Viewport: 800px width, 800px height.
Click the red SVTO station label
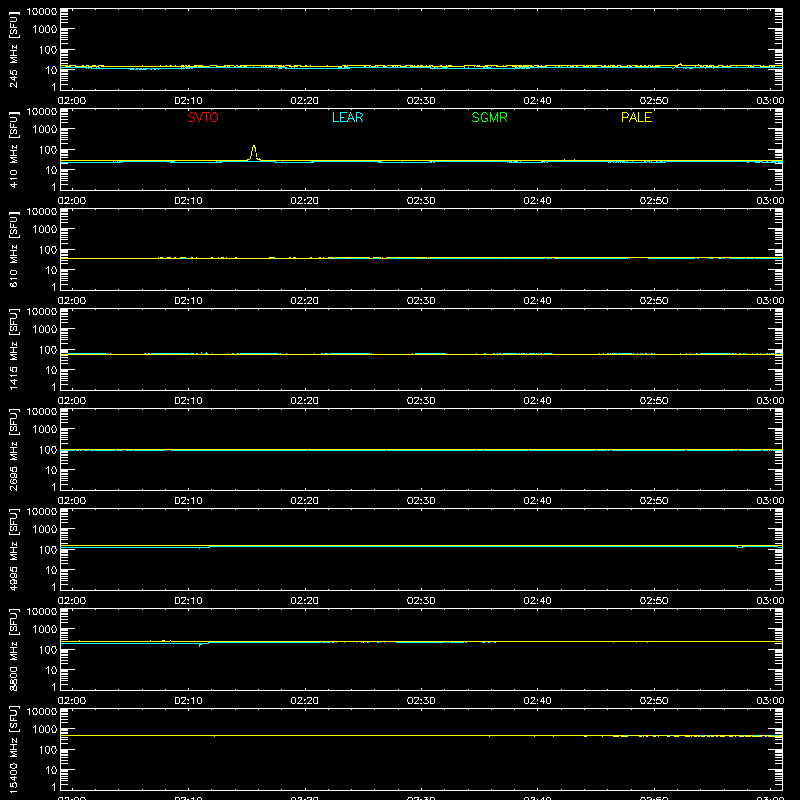tap(203, 117)
